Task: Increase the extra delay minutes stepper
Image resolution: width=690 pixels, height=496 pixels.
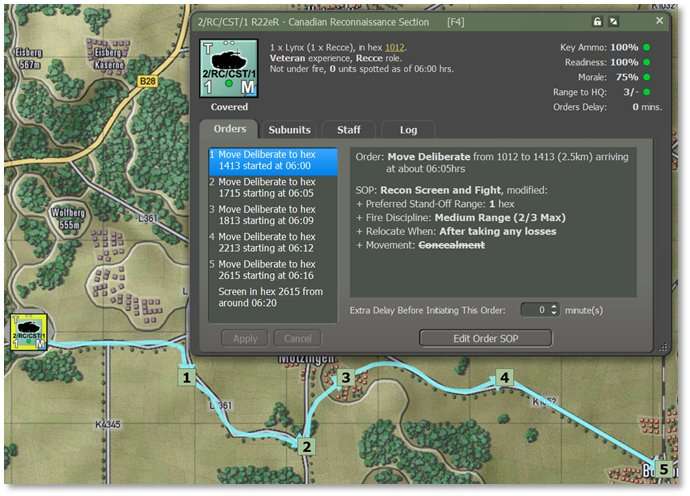Action: [x=555, y=306]
